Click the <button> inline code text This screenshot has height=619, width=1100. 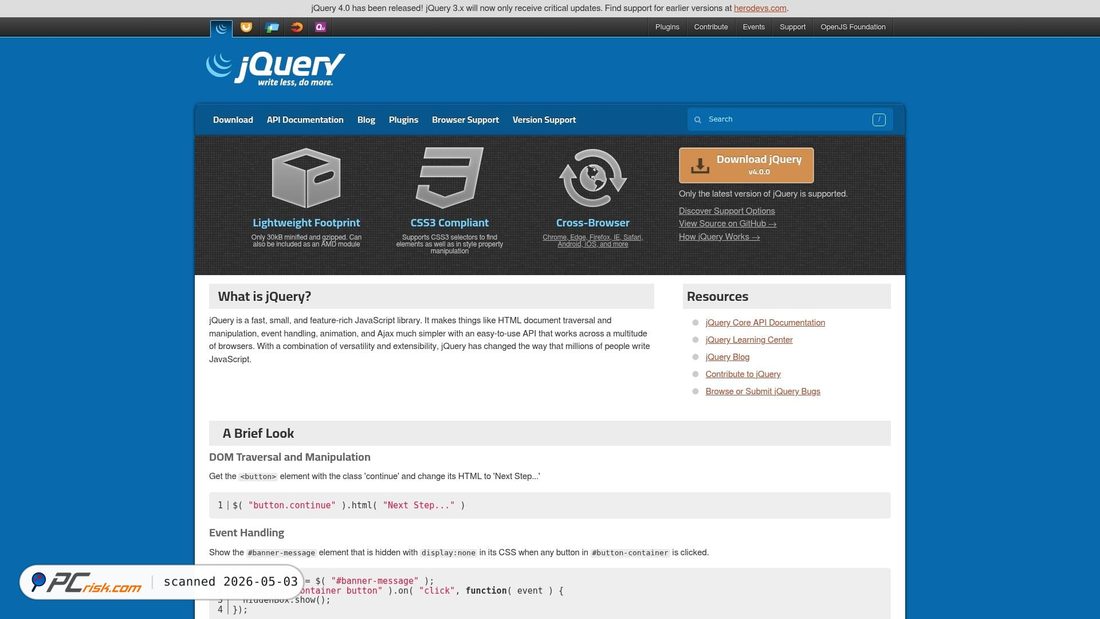[258, 477]
